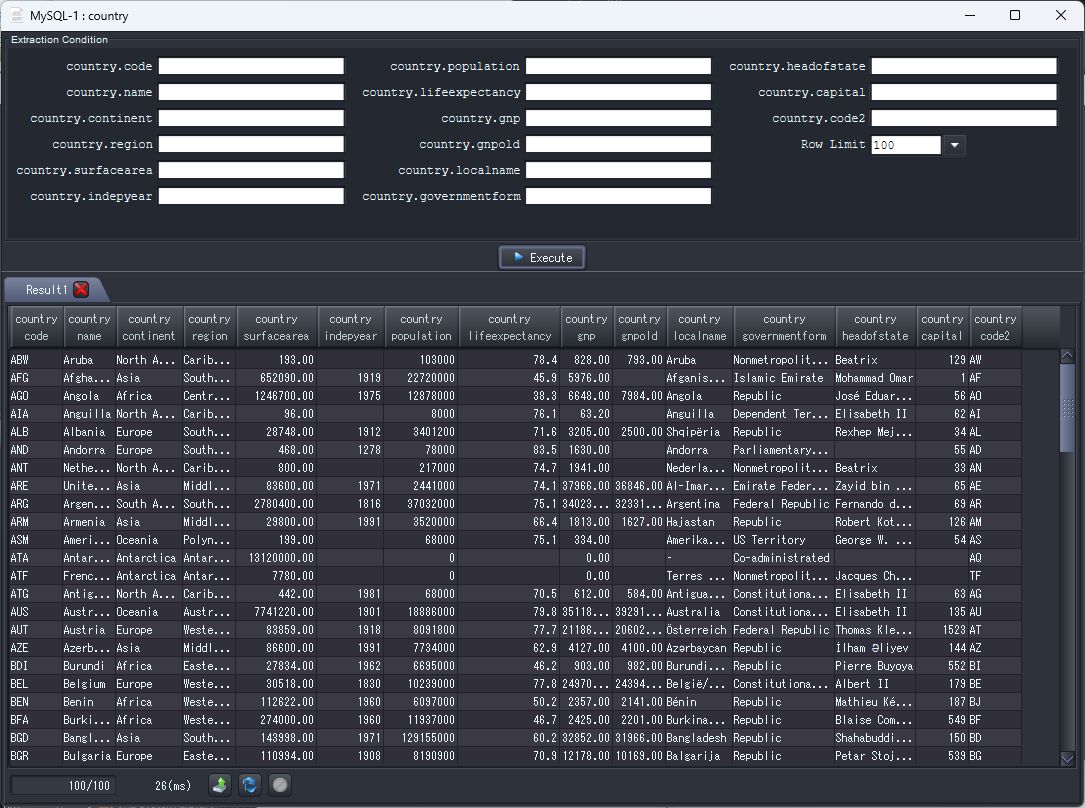Viewport: 1085px width, 808px height.
Task: Click the Row Limit combo box value 100
Action: pos(906,145)
